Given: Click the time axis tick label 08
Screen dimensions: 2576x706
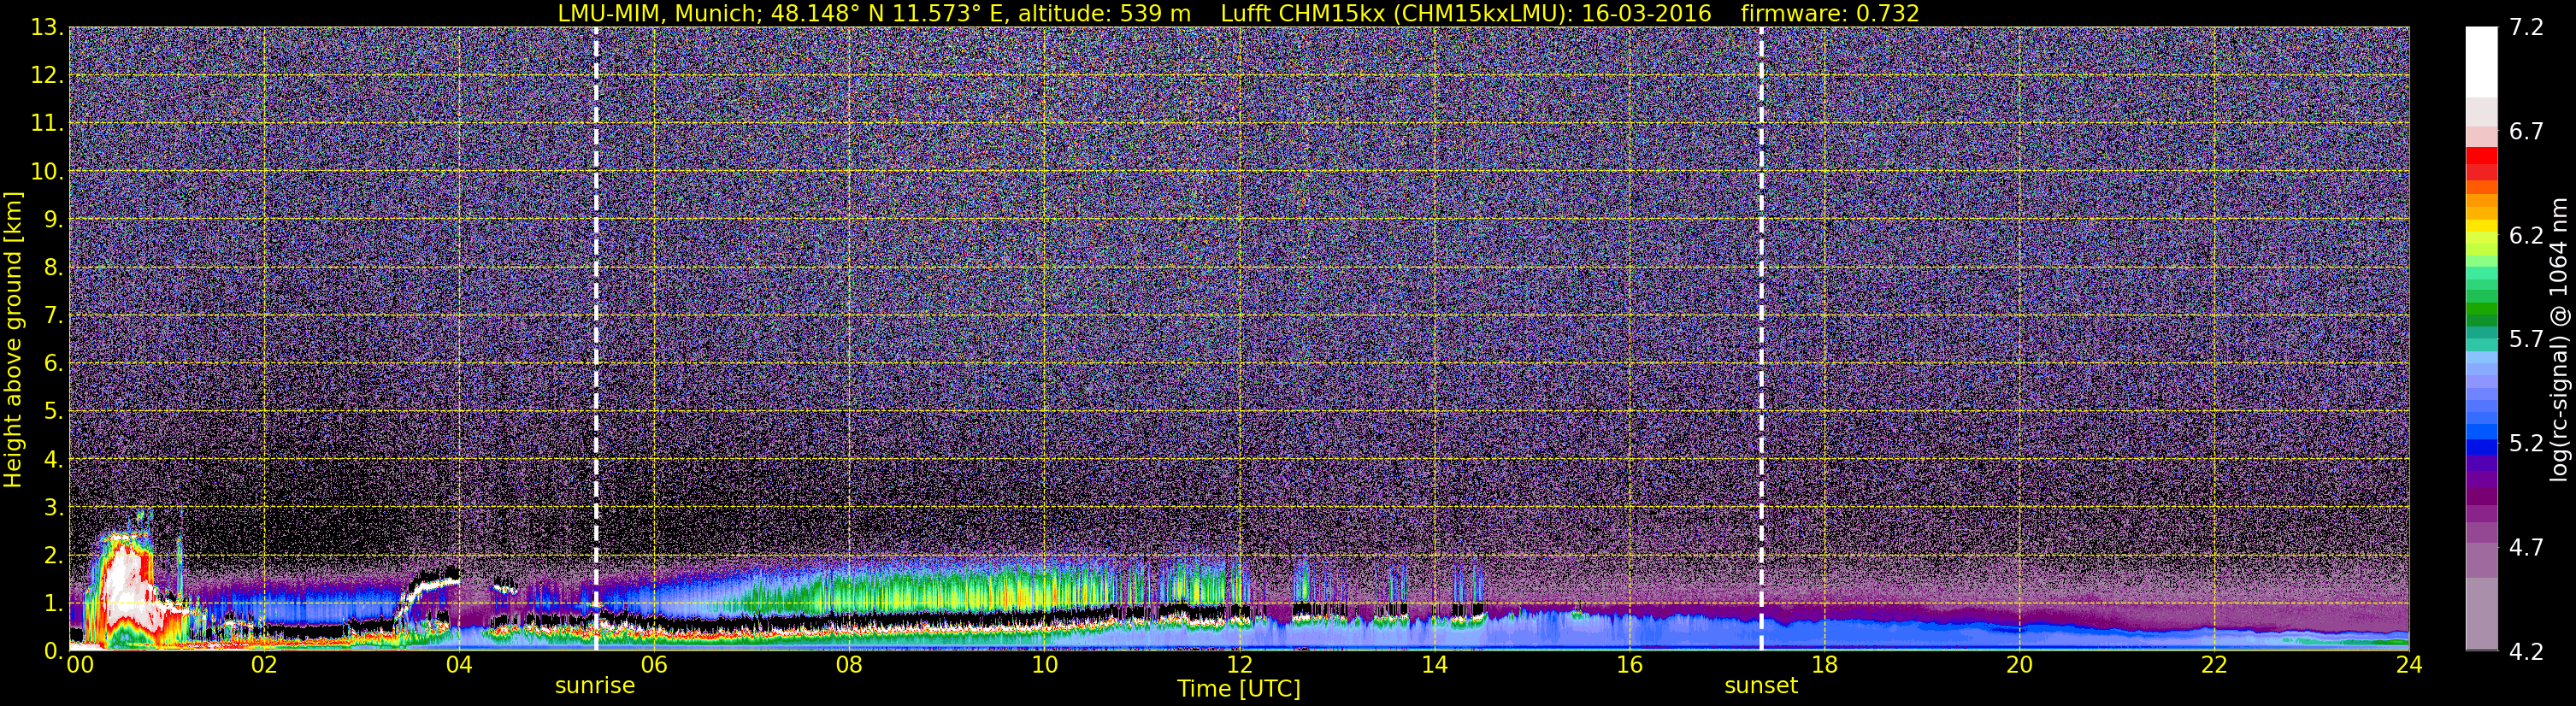Looking at the screenshot, I should point(849,666).
